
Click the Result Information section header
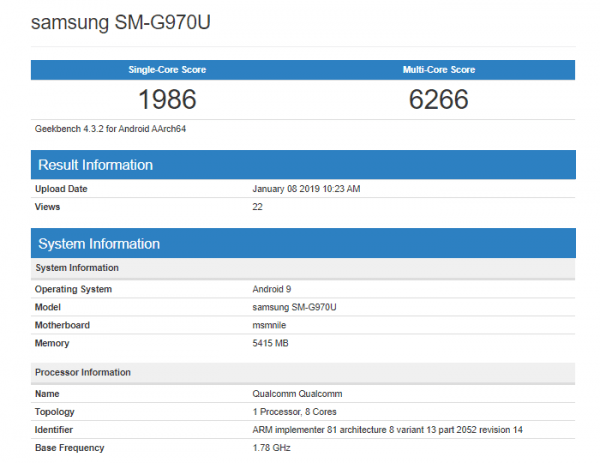tap(95, 165)
